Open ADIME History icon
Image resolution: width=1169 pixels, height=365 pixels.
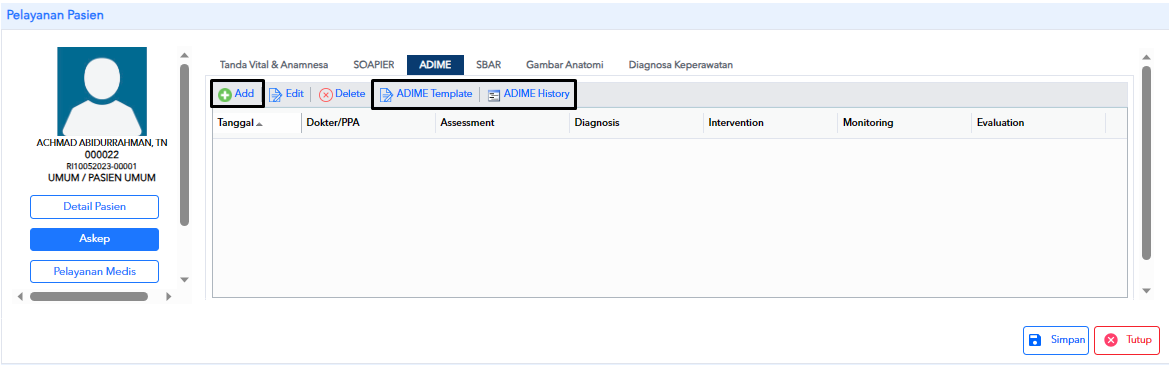click(x=494, y=95)
